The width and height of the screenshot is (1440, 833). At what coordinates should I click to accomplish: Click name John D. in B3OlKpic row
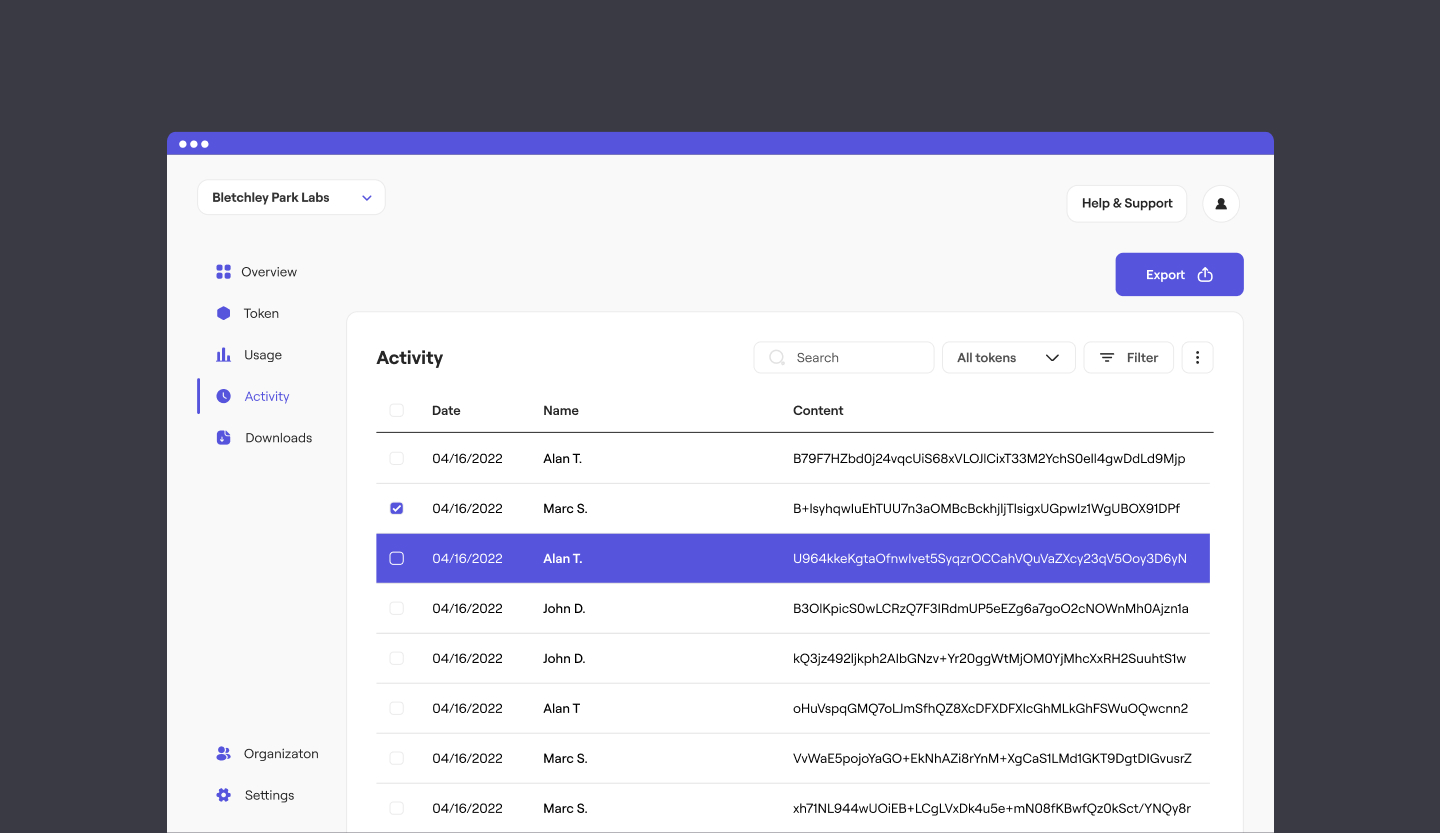tap(564, 608)
